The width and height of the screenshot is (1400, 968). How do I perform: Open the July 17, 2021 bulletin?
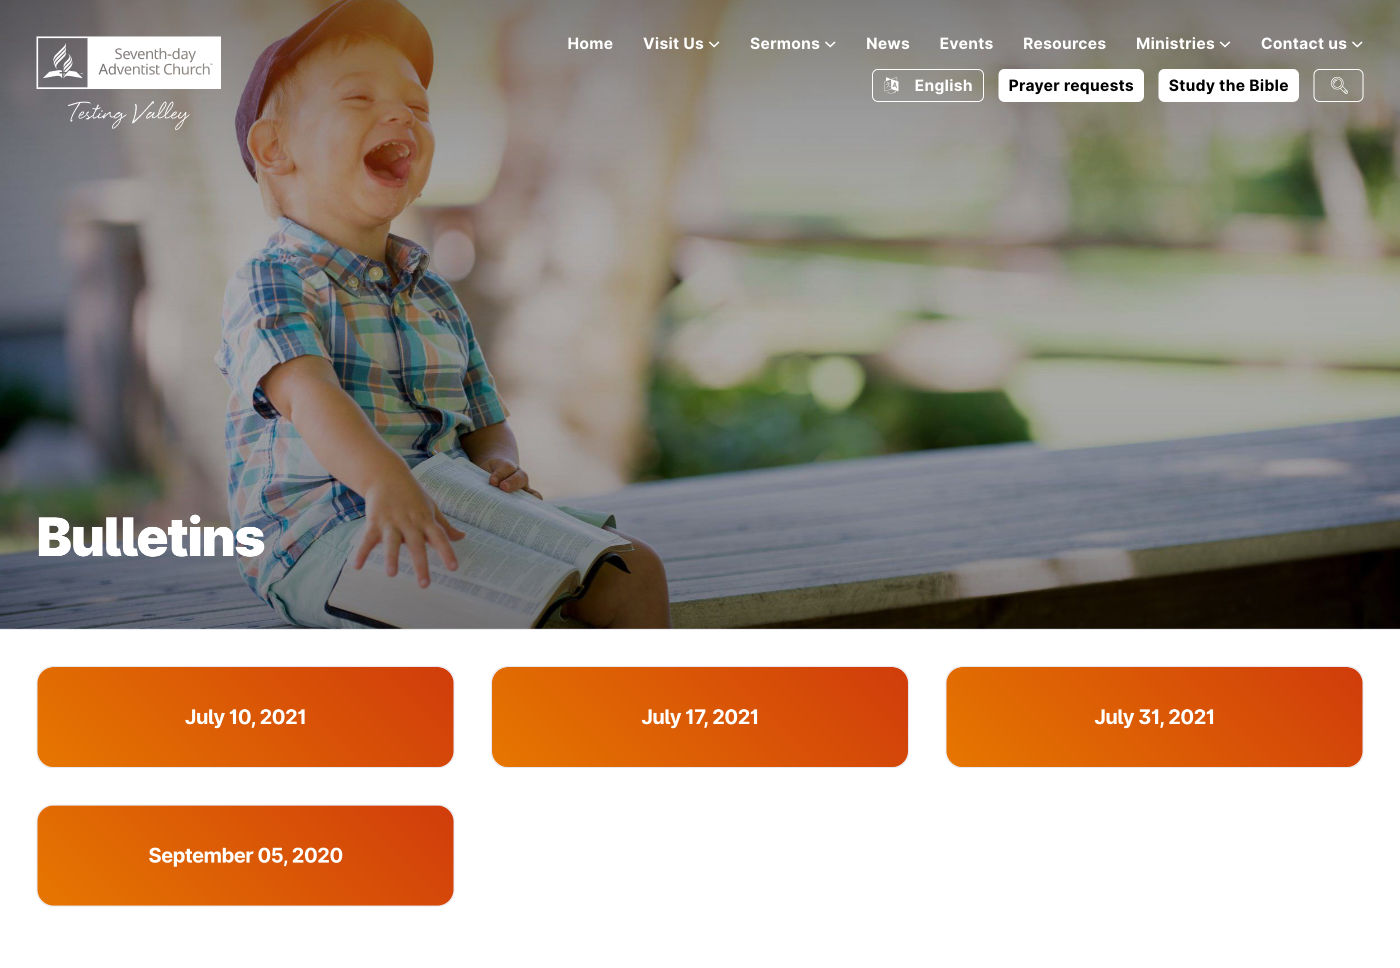pyautogui.click(x=700, y=717)
